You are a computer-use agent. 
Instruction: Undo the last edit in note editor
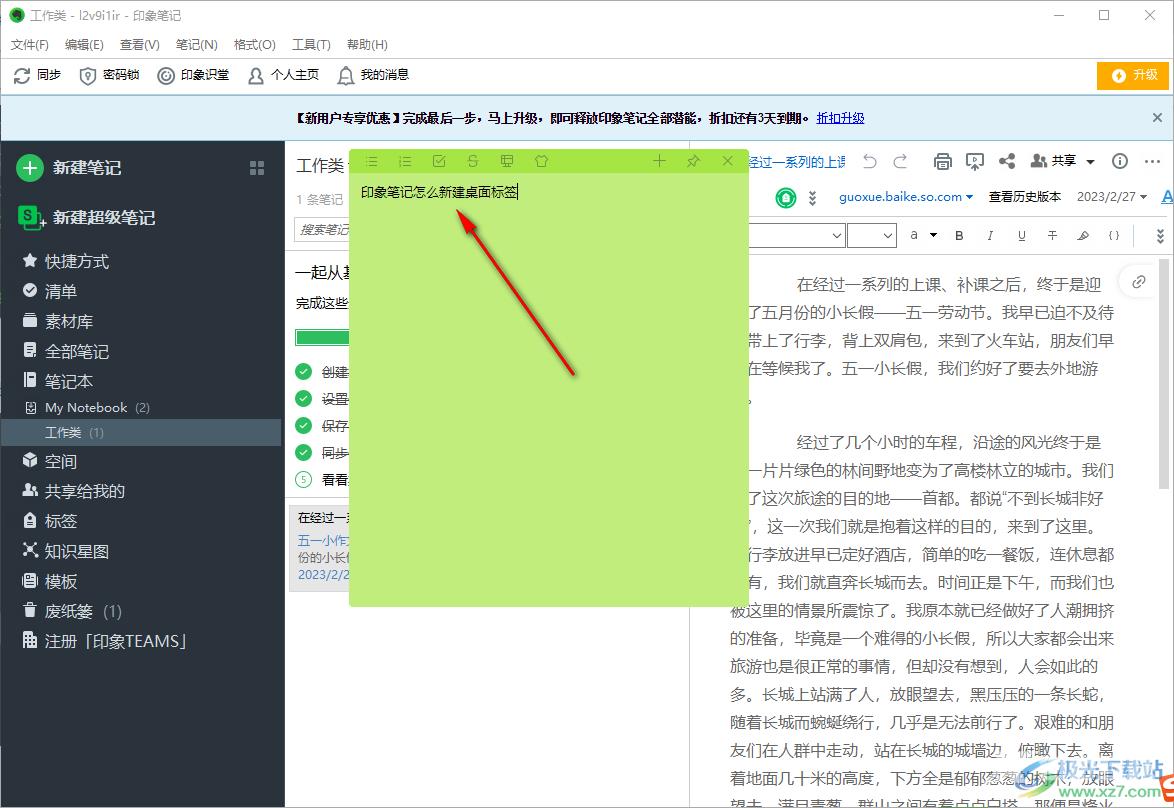[x=869, y=161]
